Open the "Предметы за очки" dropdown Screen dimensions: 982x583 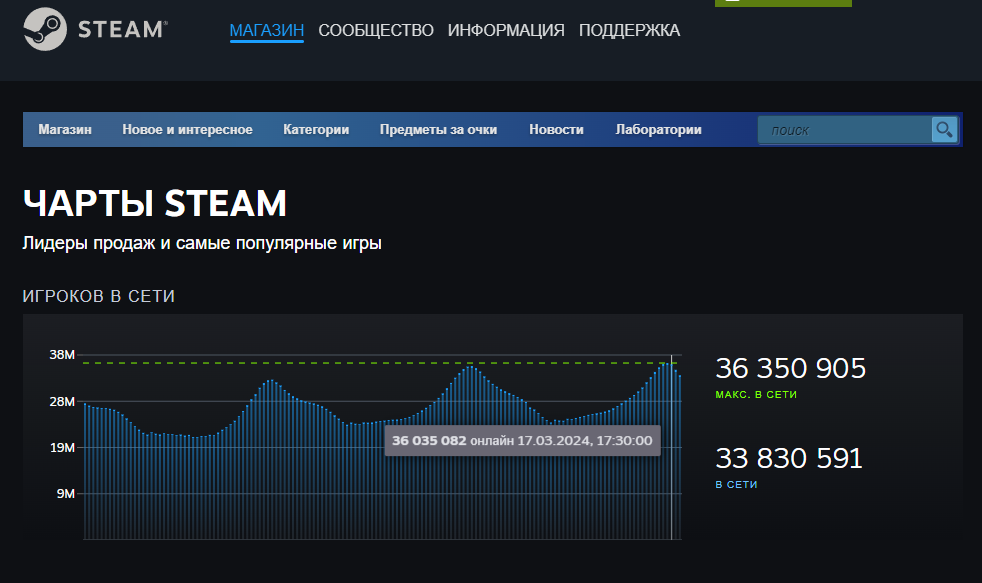point(439,129)
